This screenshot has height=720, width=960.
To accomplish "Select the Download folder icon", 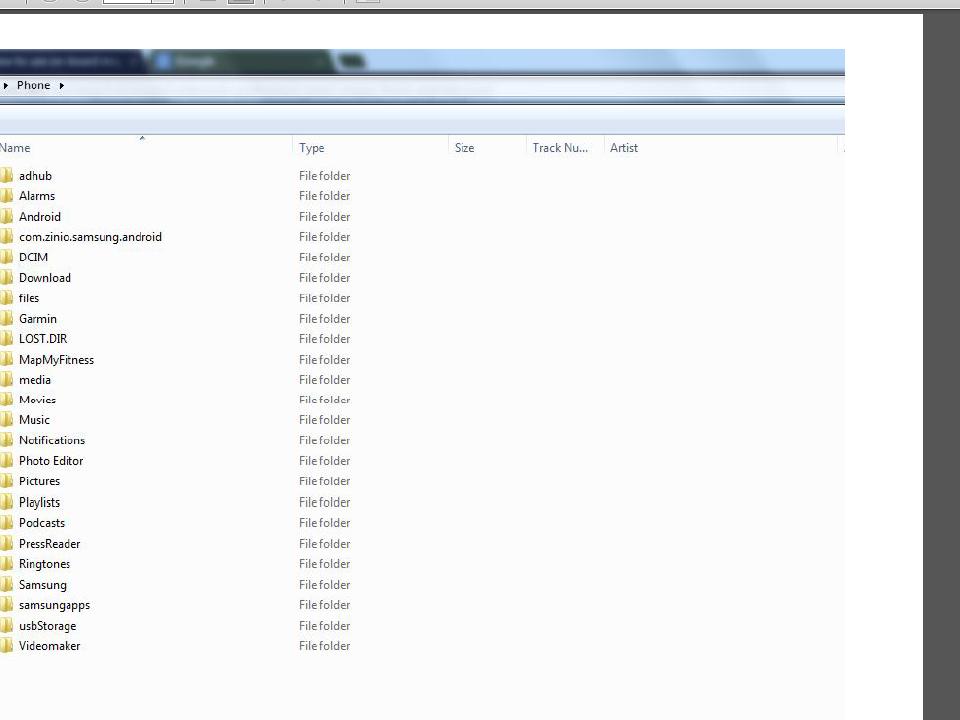I will point(6,278).
